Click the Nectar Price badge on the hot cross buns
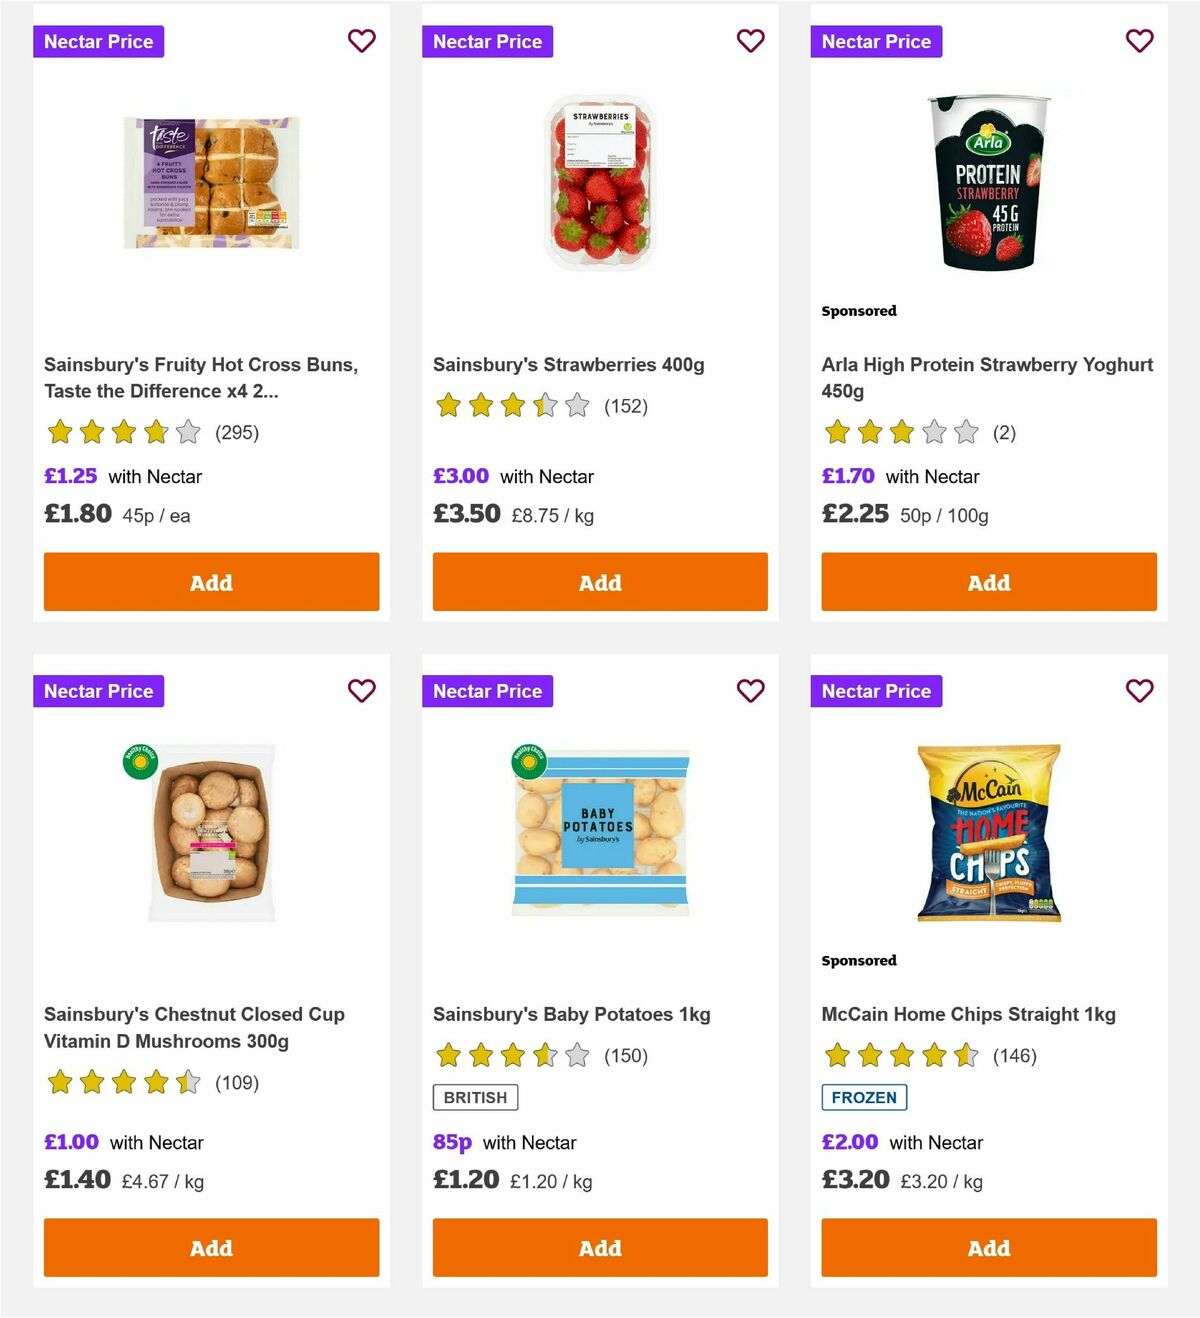The height and width of the screenshot is (1318, 1200). click(98, 41)
